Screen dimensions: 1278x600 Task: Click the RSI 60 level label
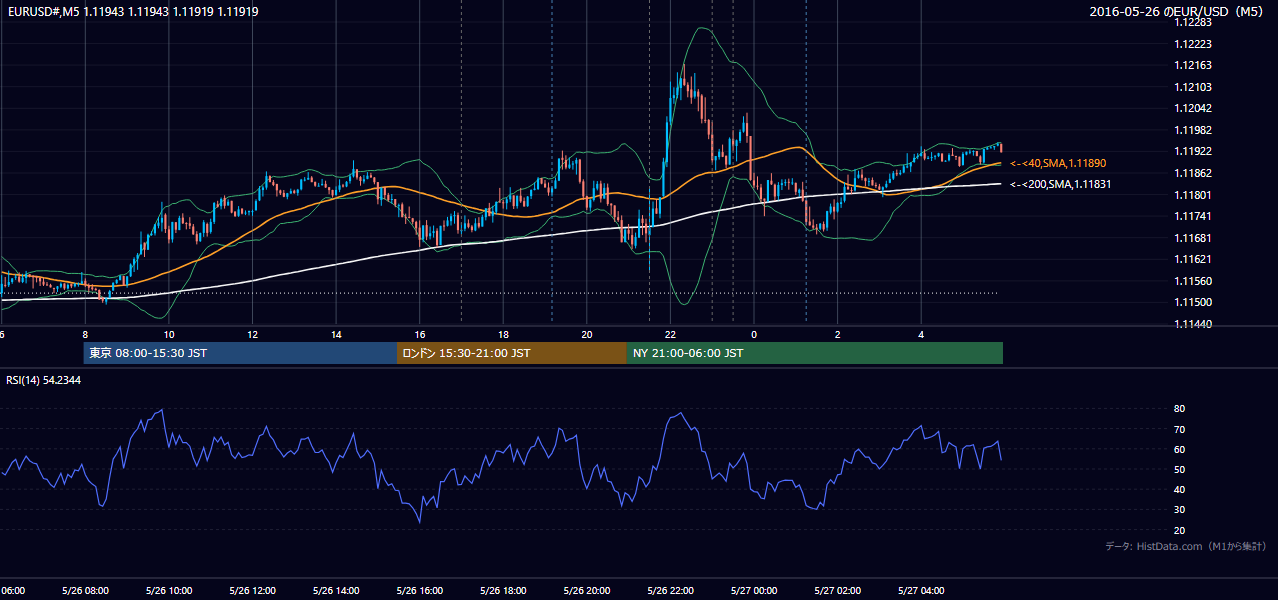tap(1179, 449)
